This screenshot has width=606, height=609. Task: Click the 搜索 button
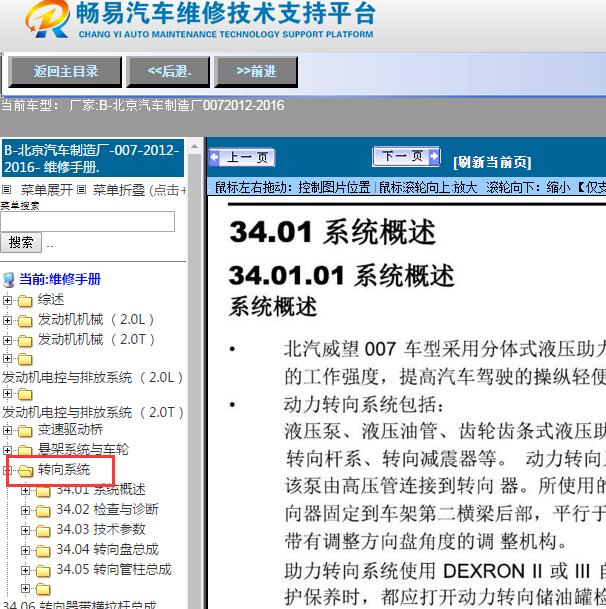pyautogui.click(x=21, y=242)
